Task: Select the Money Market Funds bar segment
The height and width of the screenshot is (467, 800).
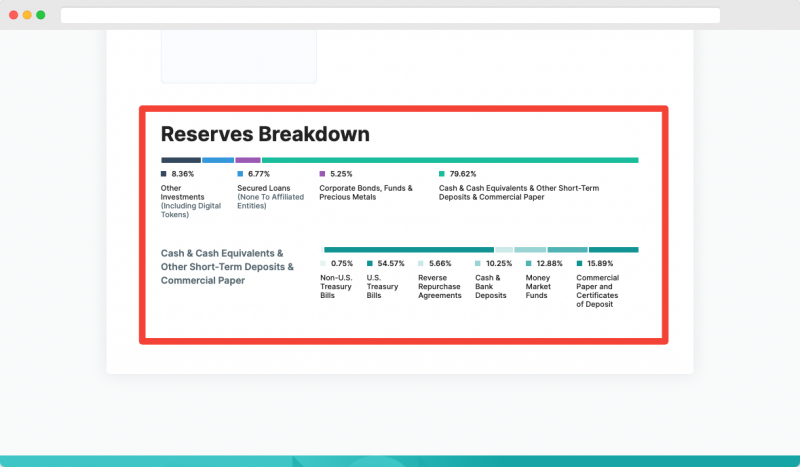Action: (x=567, y=250)
